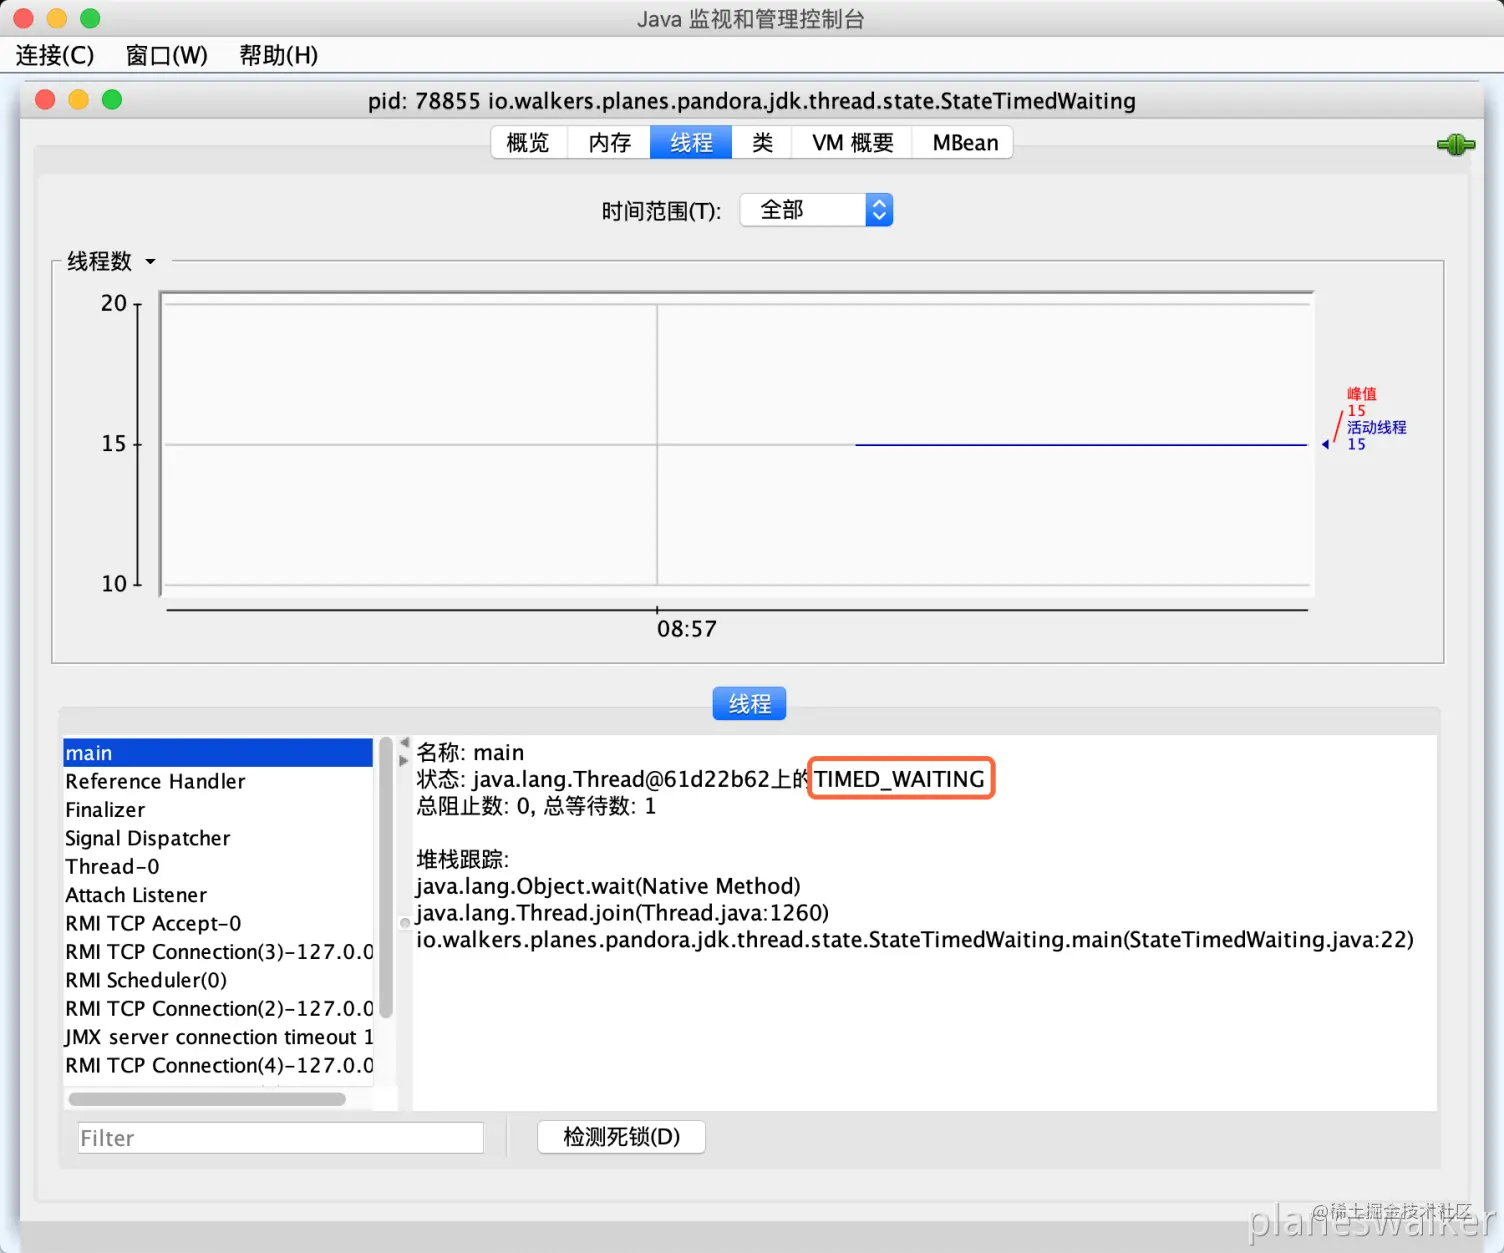Open the 概览 overview tab

pyautogui.click(x=528, y=142)
